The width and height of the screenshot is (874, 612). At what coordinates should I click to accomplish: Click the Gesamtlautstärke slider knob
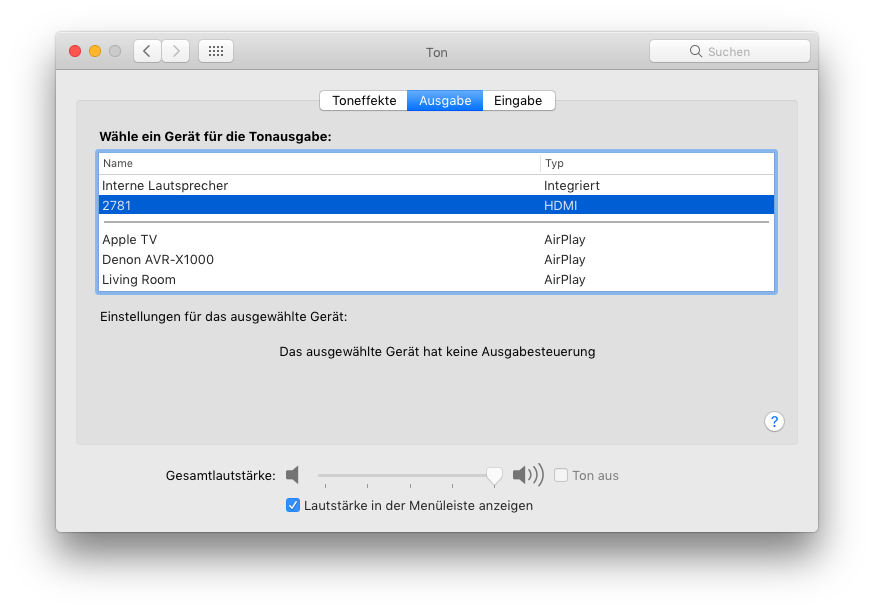pos(494,476)
